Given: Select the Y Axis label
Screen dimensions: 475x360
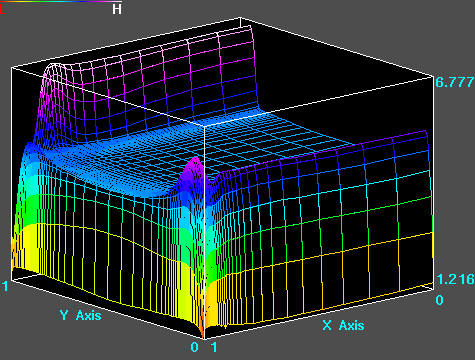Looking at the screenshot, I should coord(81,315).
